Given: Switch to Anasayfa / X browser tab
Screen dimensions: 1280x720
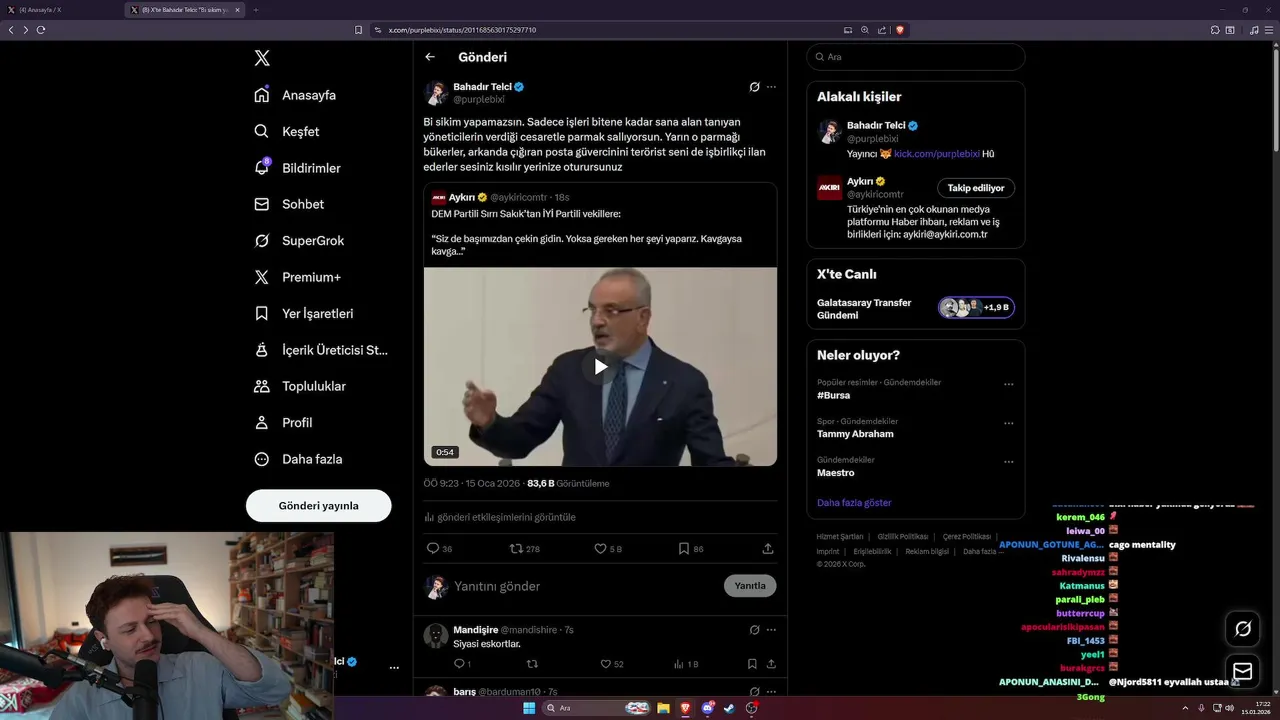Looking at the screenshot, I should (x=60, y=10).
